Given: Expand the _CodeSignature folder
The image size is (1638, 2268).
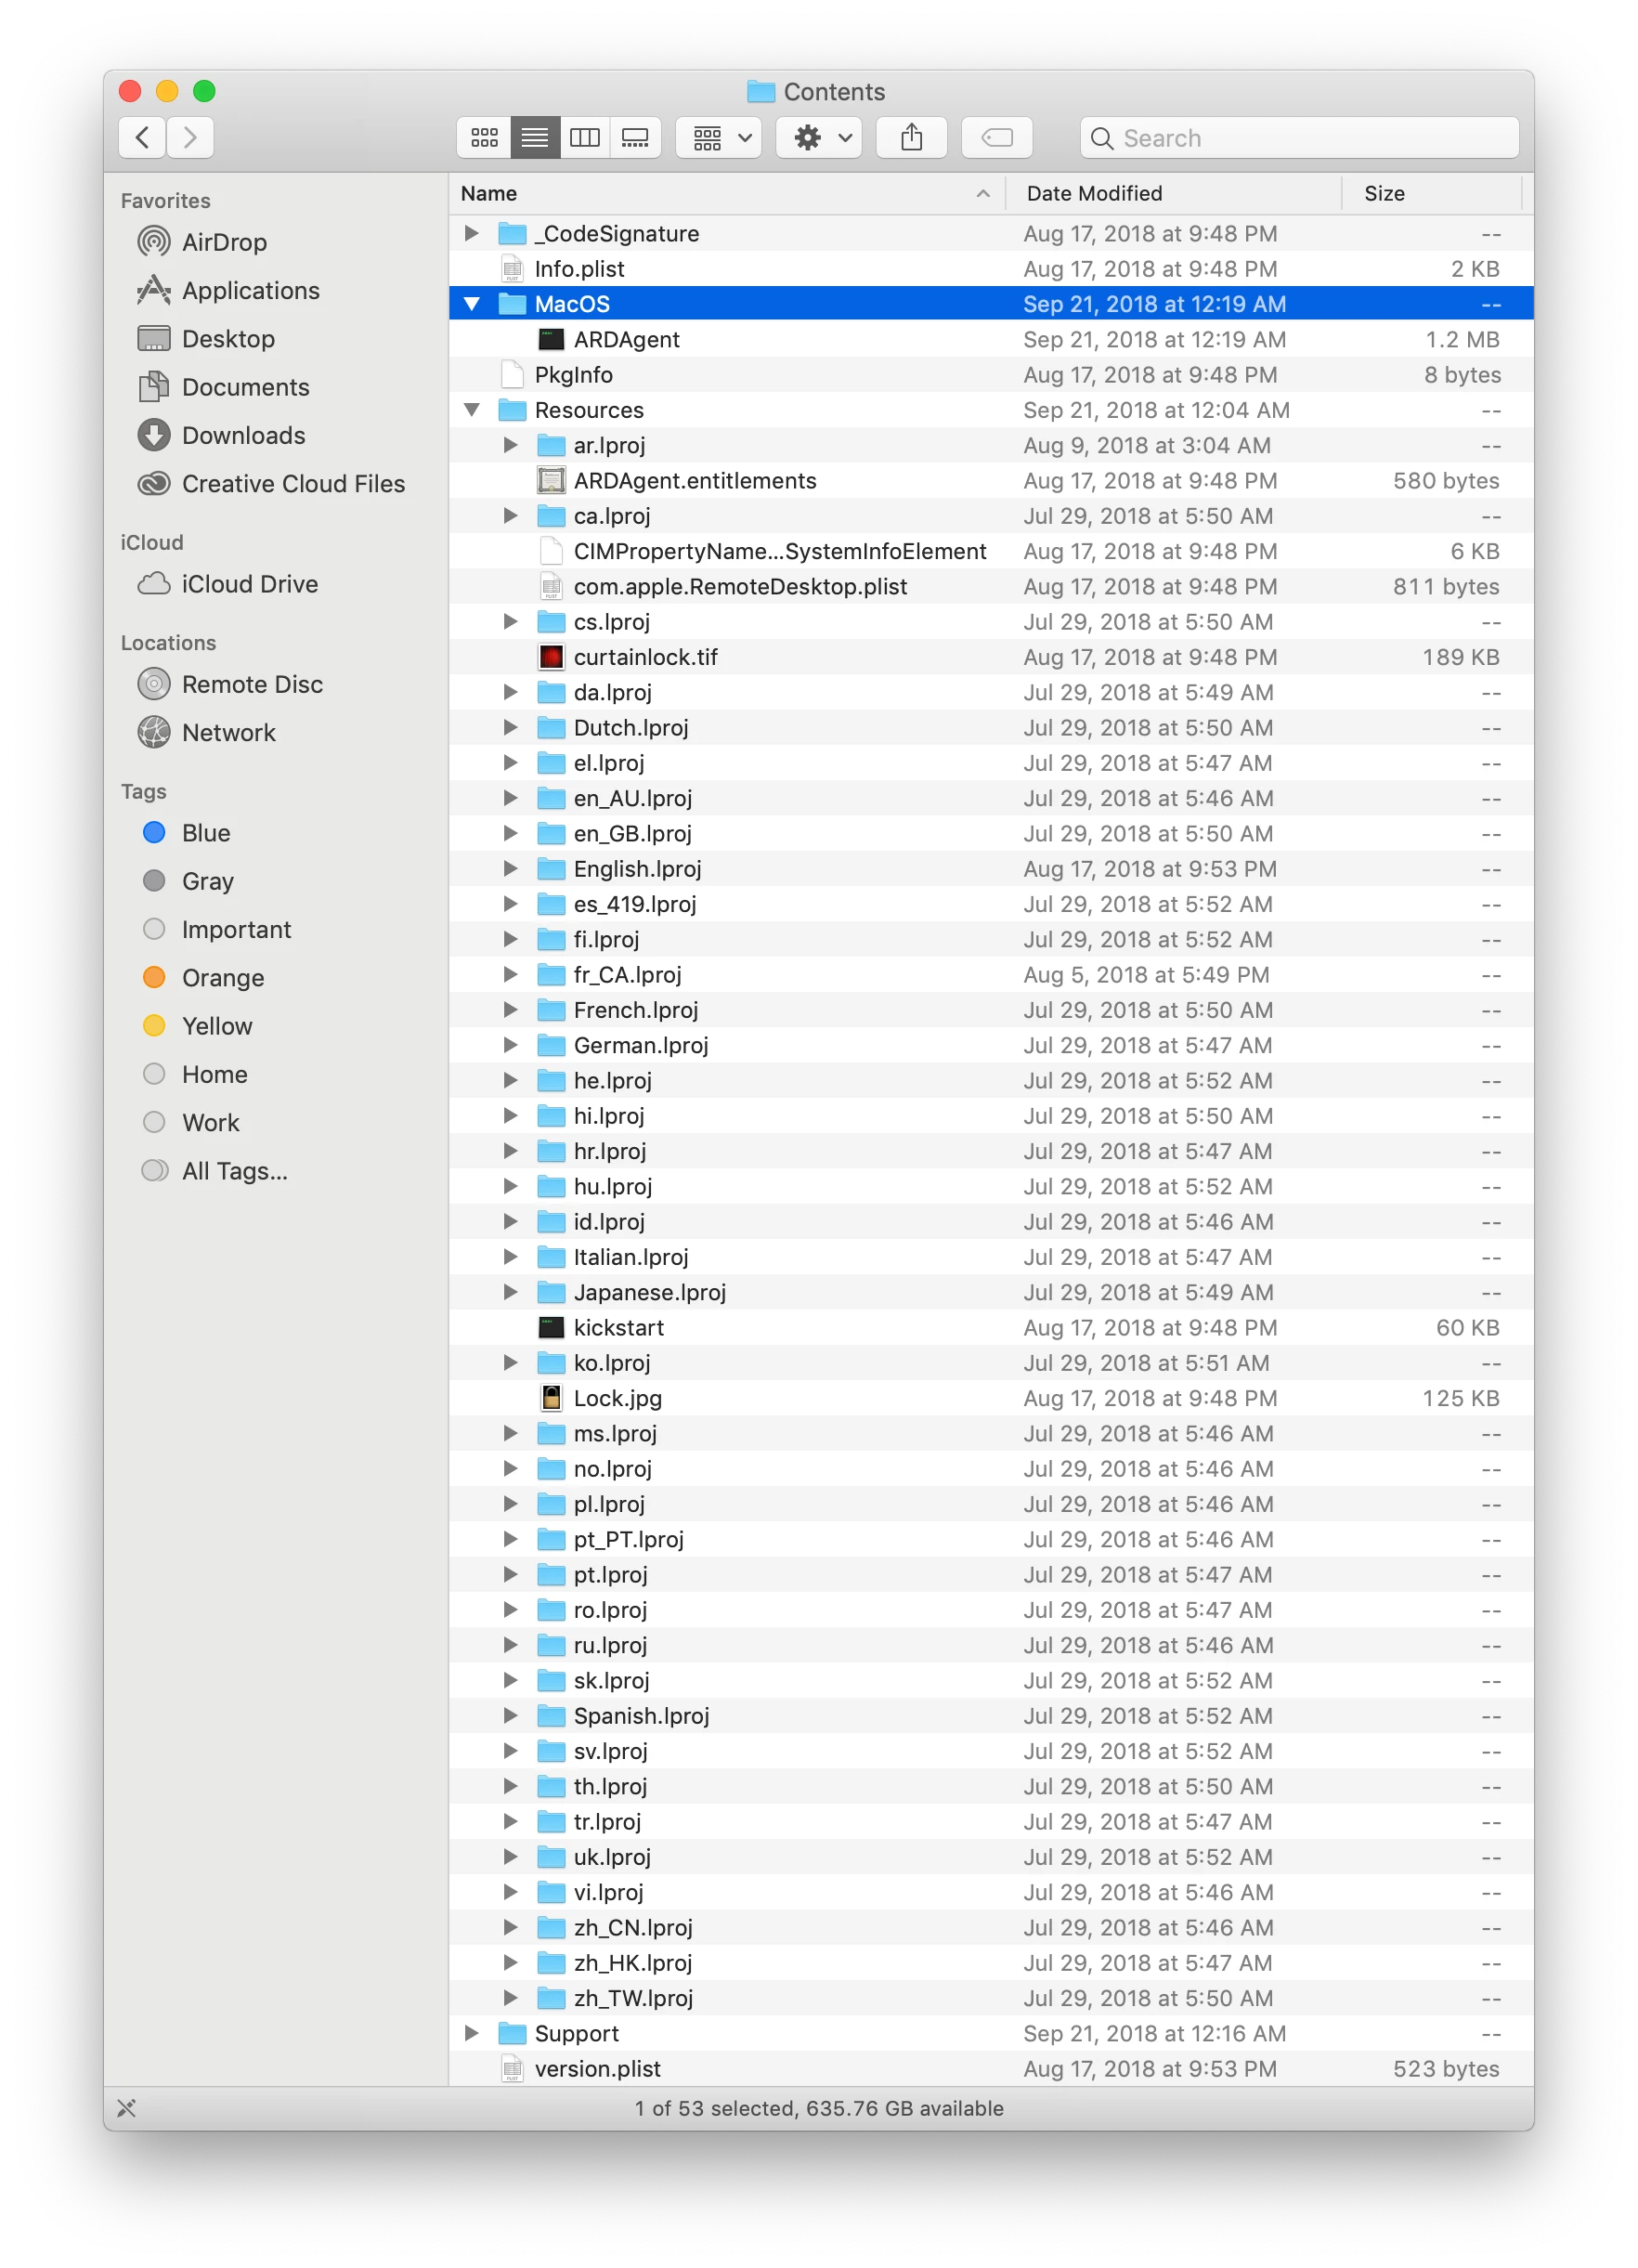Looking at the screenshot, I should [471, 234].
